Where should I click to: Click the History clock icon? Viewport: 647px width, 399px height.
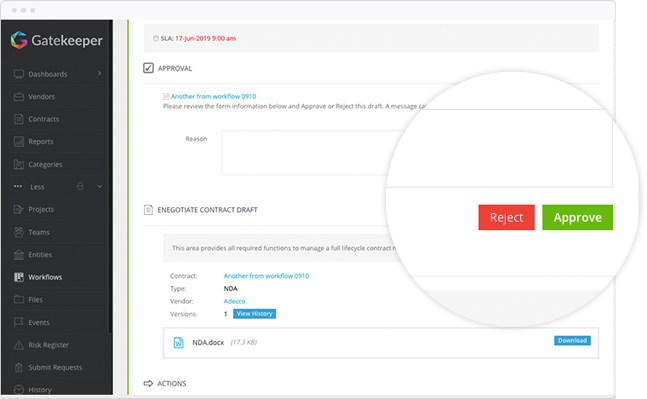[x=19, y=390]
